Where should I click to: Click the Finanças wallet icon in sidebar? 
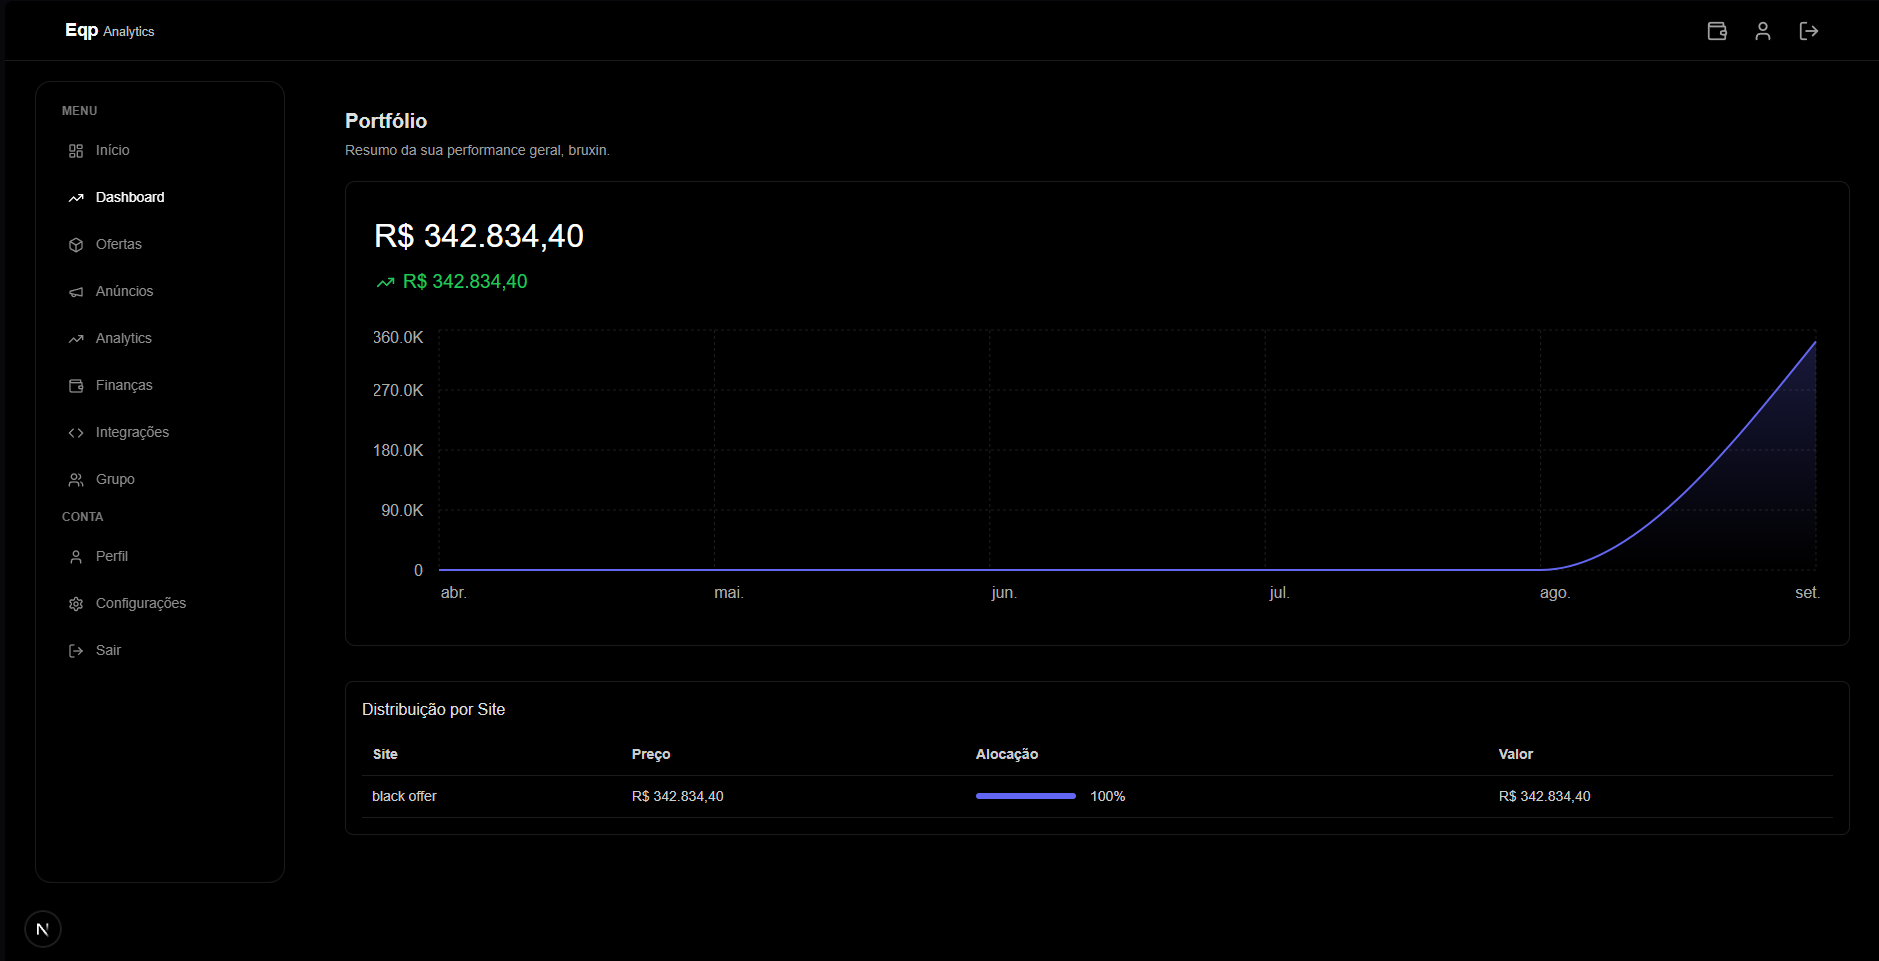coord(76,386)
